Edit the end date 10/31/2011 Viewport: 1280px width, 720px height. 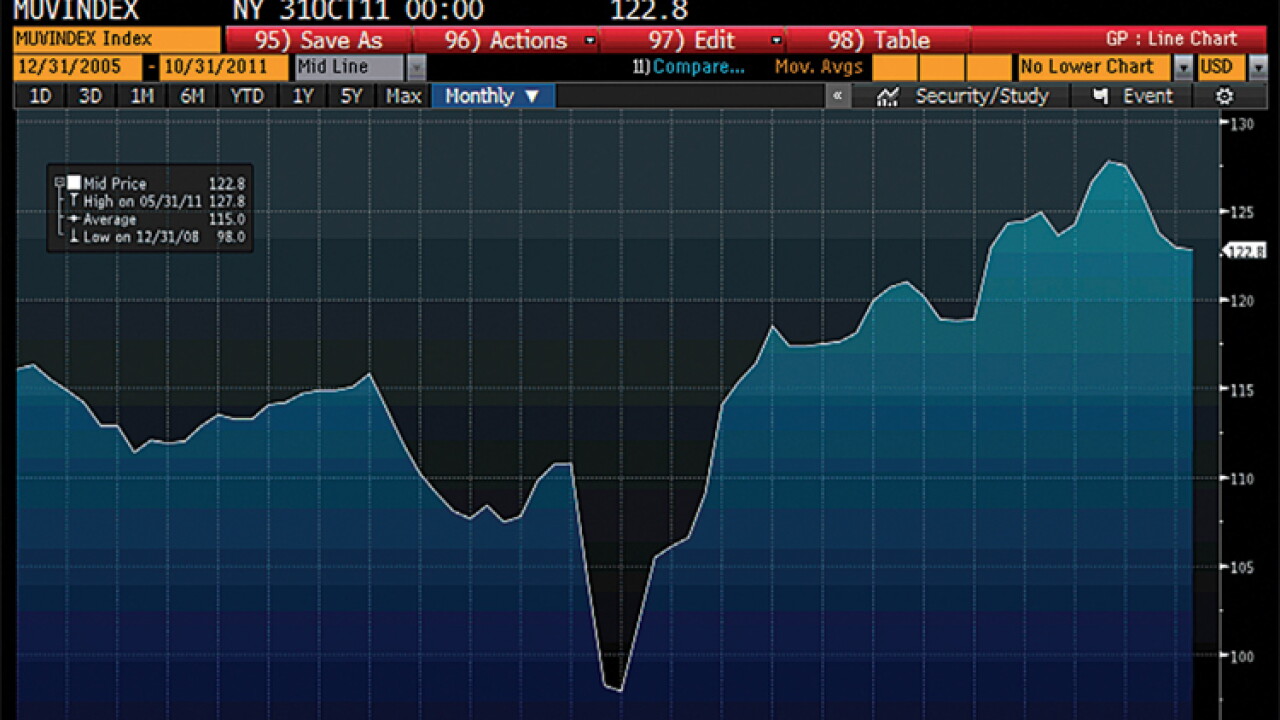point(224,67)
